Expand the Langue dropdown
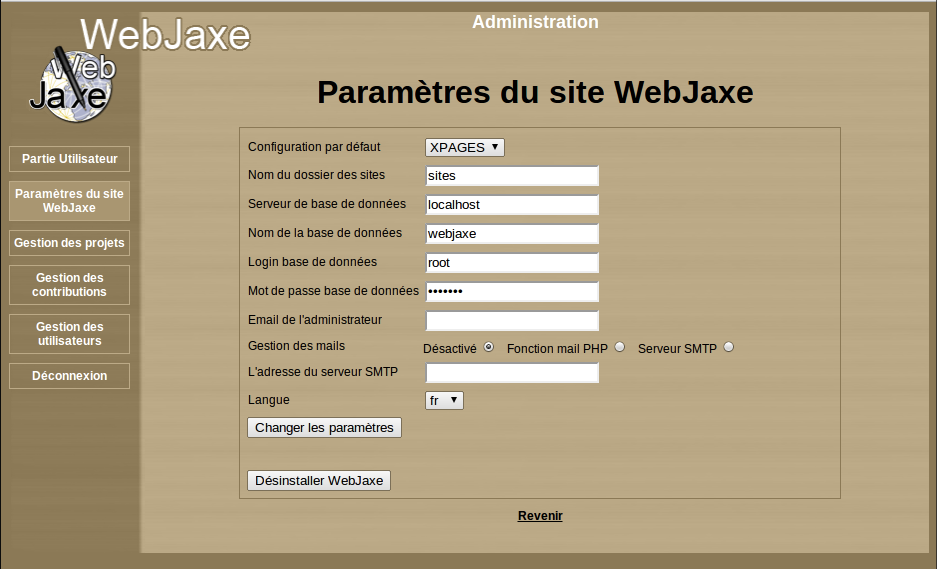This screenshot has width=937, height=569. coord(444,400)
